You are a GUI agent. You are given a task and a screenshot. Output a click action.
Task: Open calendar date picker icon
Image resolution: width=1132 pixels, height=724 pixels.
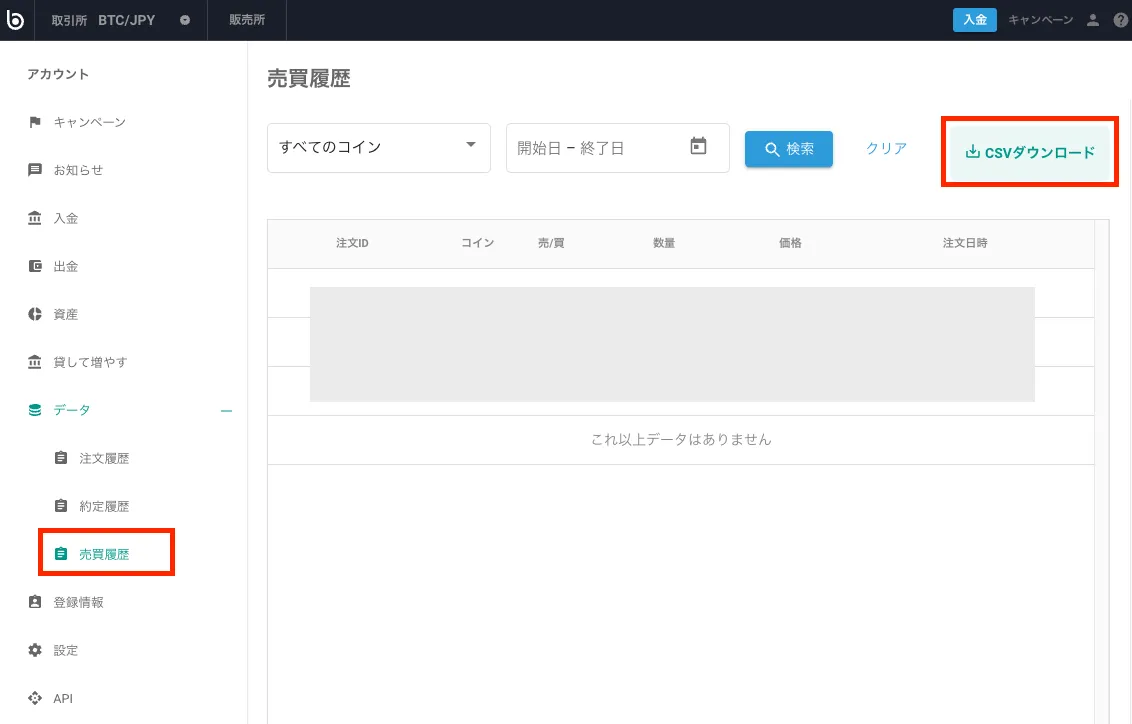point(698,147)
